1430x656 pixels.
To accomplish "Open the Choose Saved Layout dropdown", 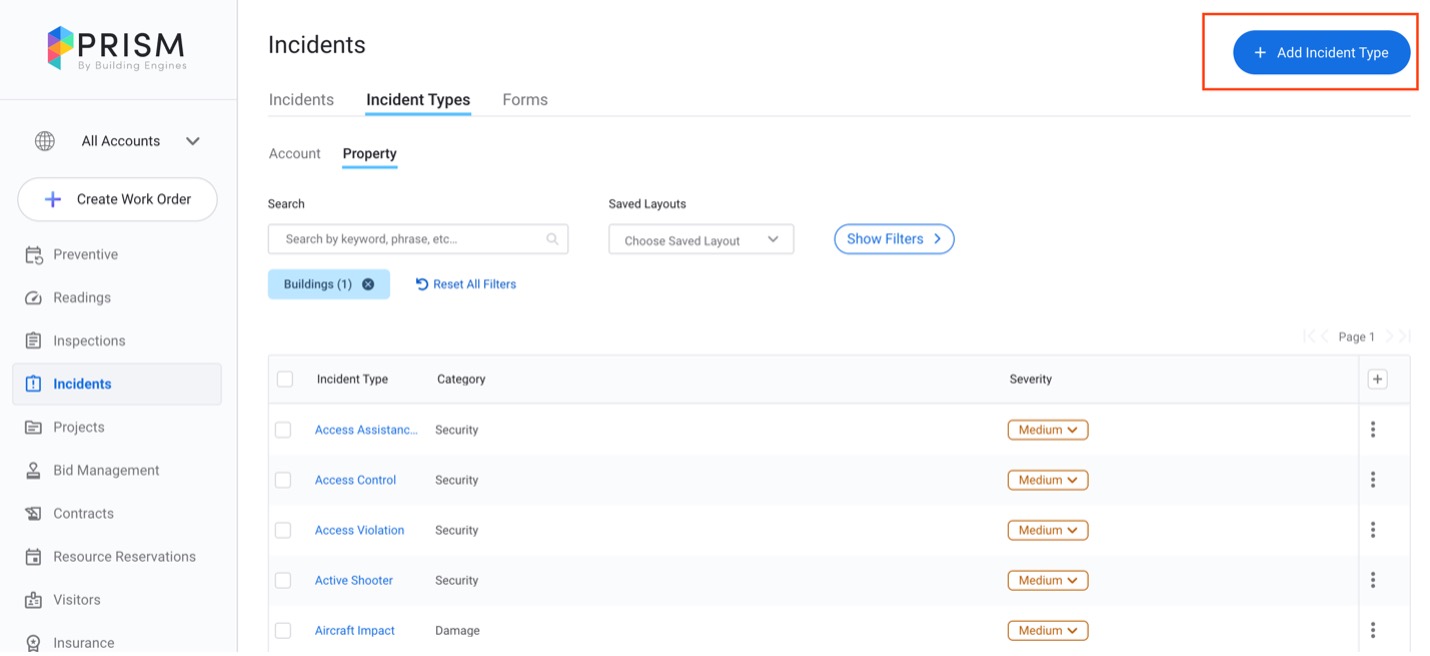I will tap(700, 240).
